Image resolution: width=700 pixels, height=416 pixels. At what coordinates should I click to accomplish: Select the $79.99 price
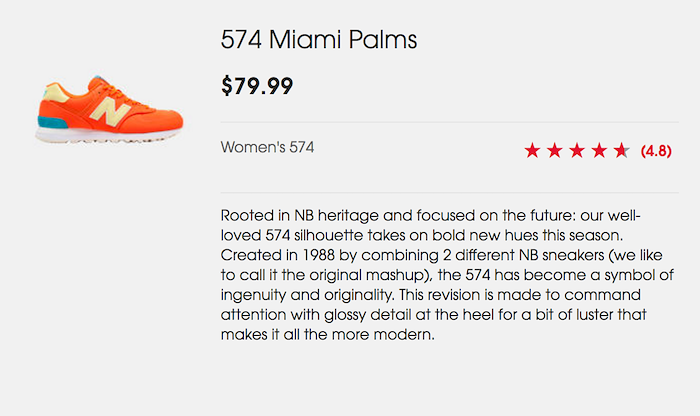(x=257, y=86)
